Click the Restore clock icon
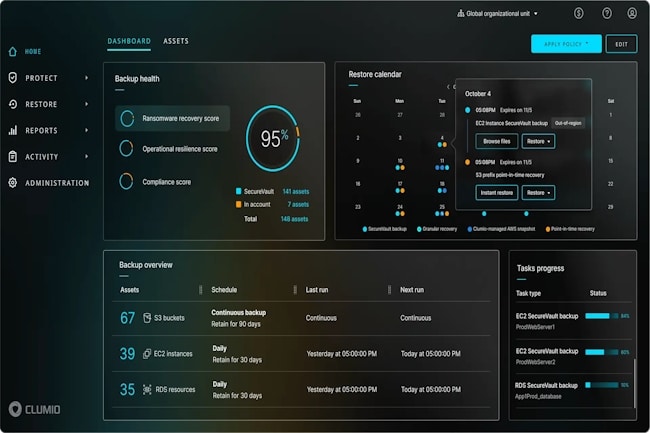This screenshot has width=650, height=433. (13, 104)
